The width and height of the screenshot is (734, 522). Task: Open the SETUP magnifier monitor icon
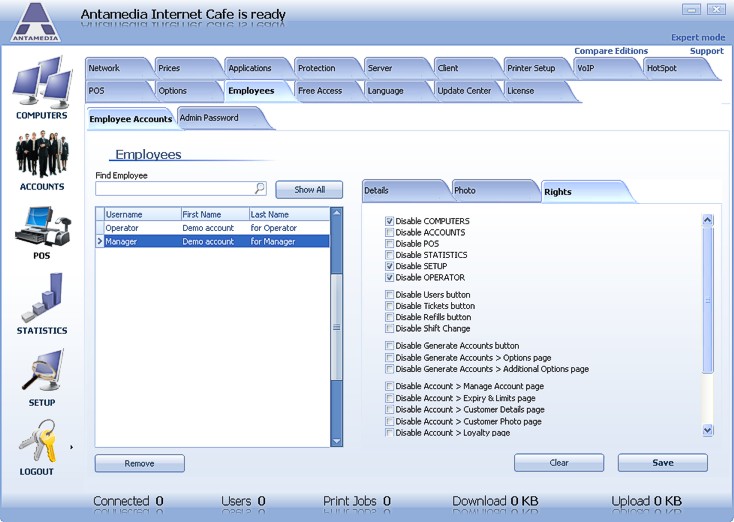coord(42,371)
